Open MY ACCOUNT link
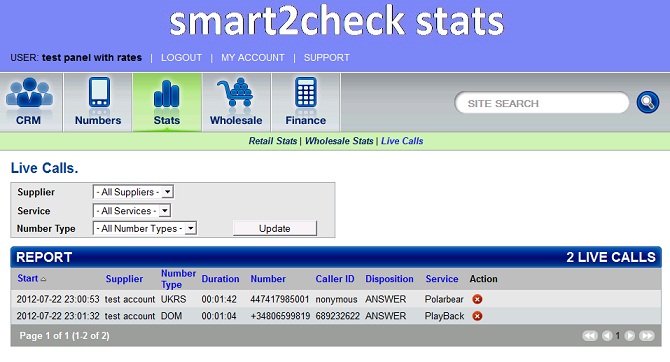 point(253,58)
